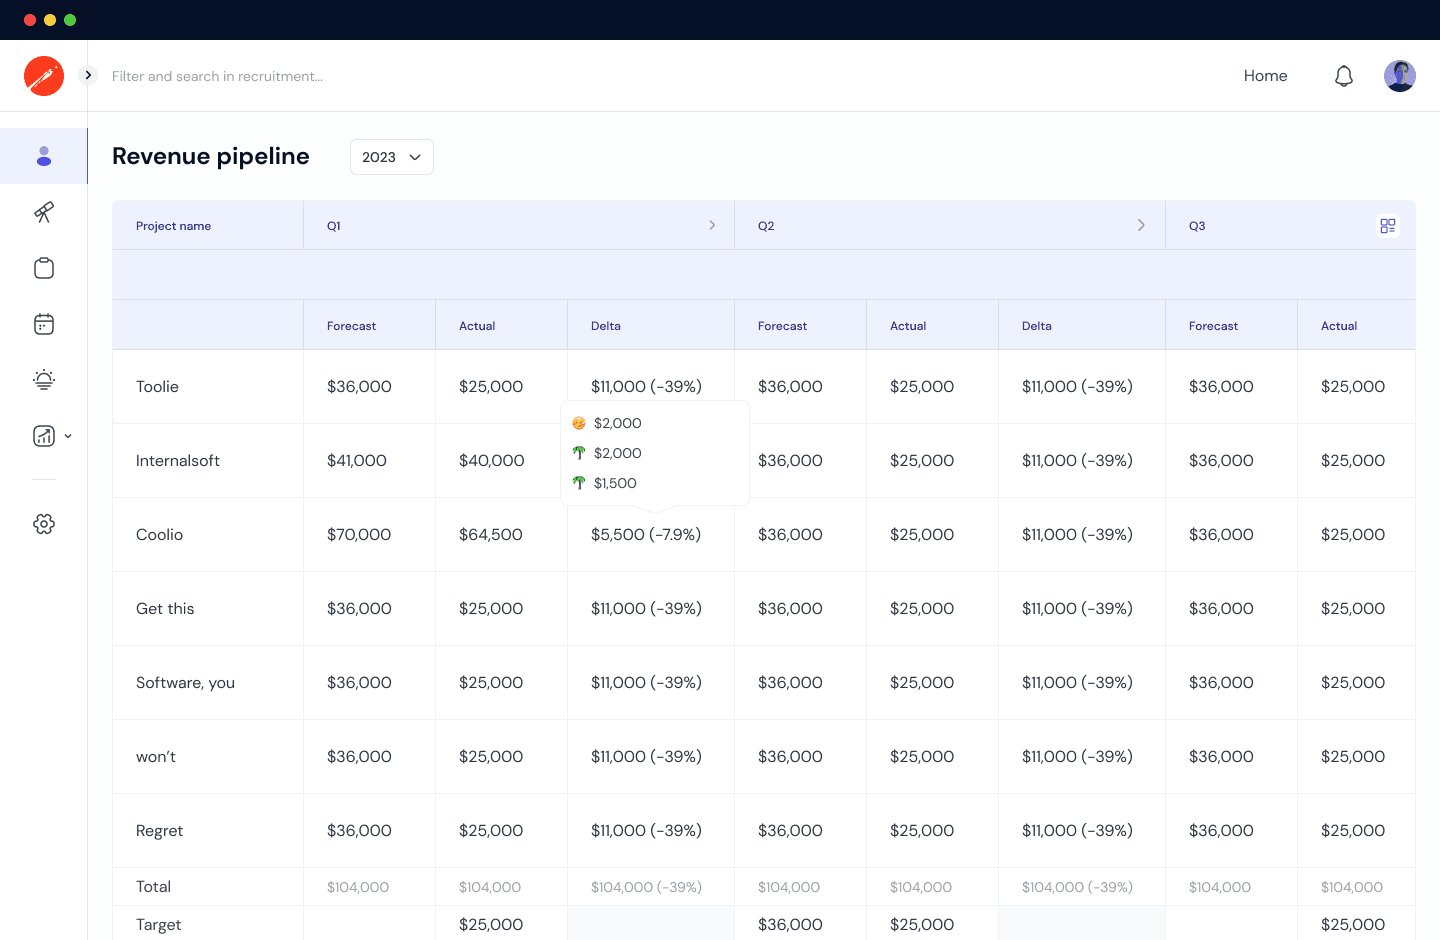The height and width of the screenshot is (940, 1440).
Task: Collapse the sidebar with the arrow toggle
Action: [88, 75]
